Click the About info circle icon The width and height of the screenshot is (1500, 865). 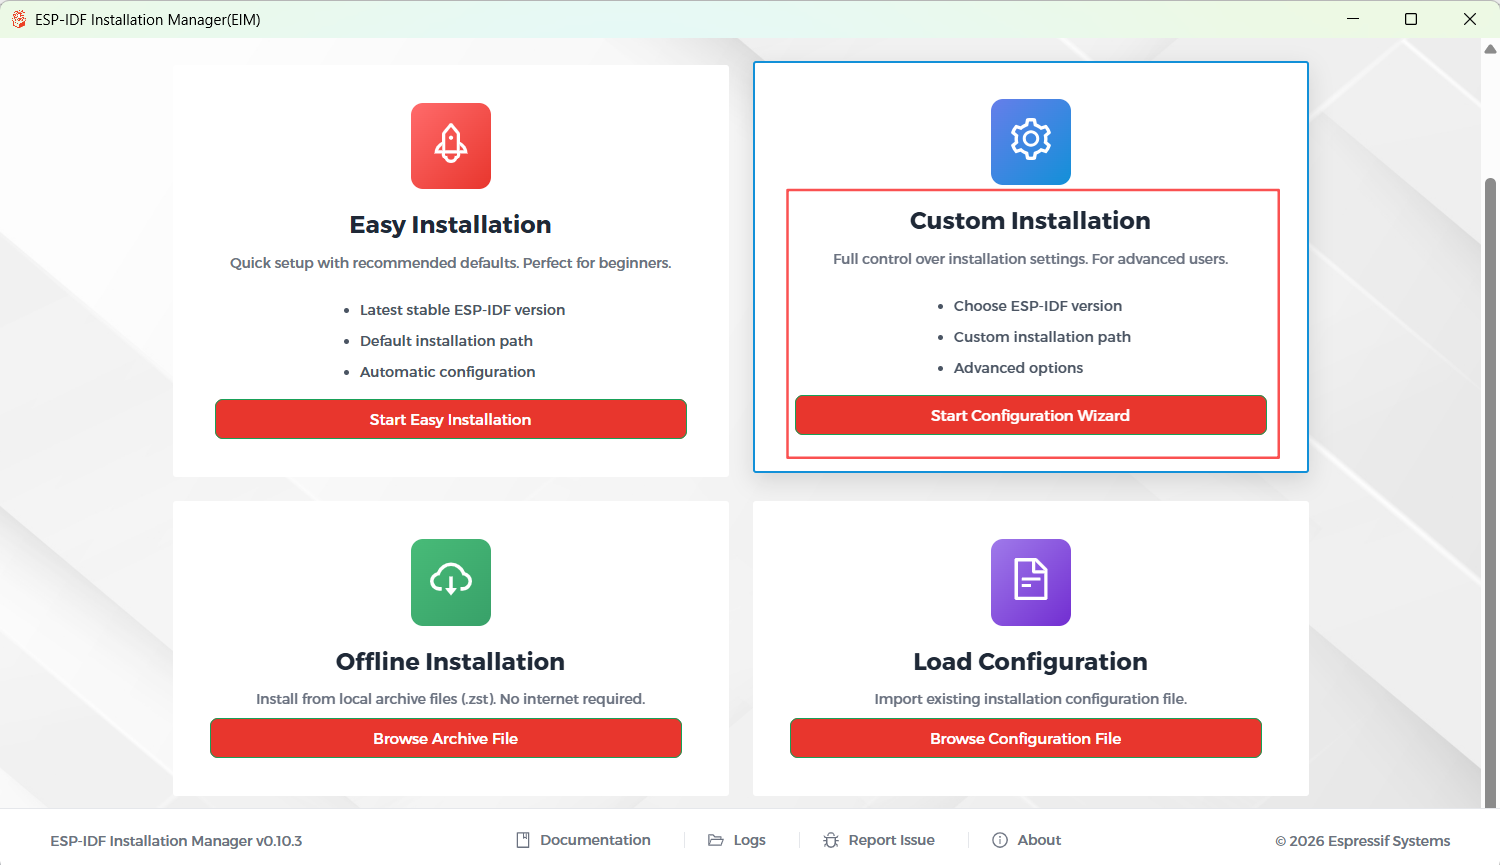pyautogui.click(x=1000, y=840)
